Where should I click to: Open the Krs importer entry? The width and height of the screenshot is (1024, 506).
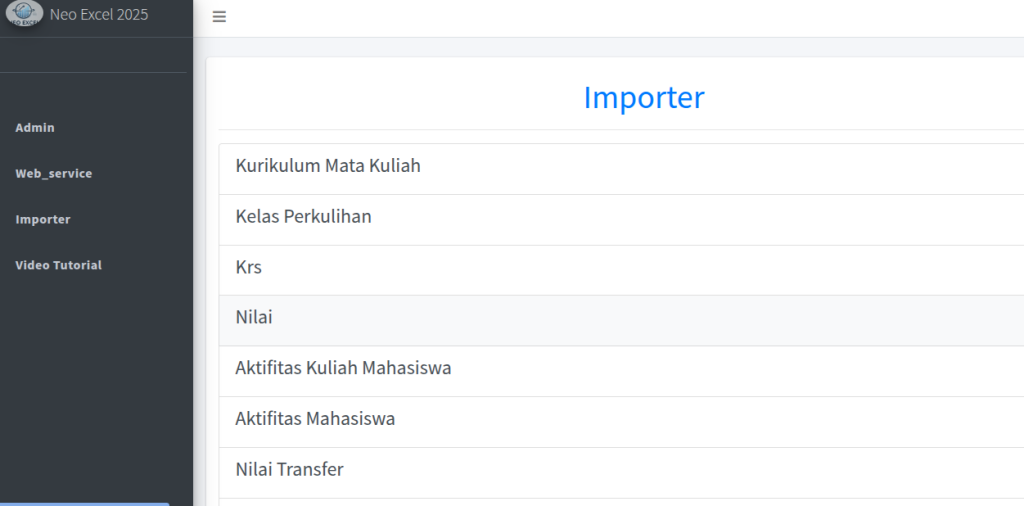(249, 268)
